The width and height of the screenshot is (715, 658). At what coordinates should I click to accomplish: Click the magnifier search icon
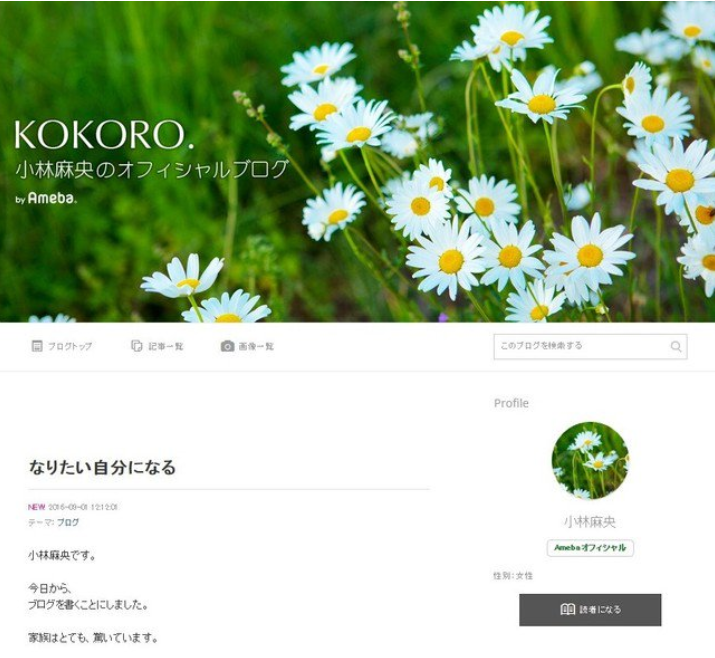pos(676,347)
